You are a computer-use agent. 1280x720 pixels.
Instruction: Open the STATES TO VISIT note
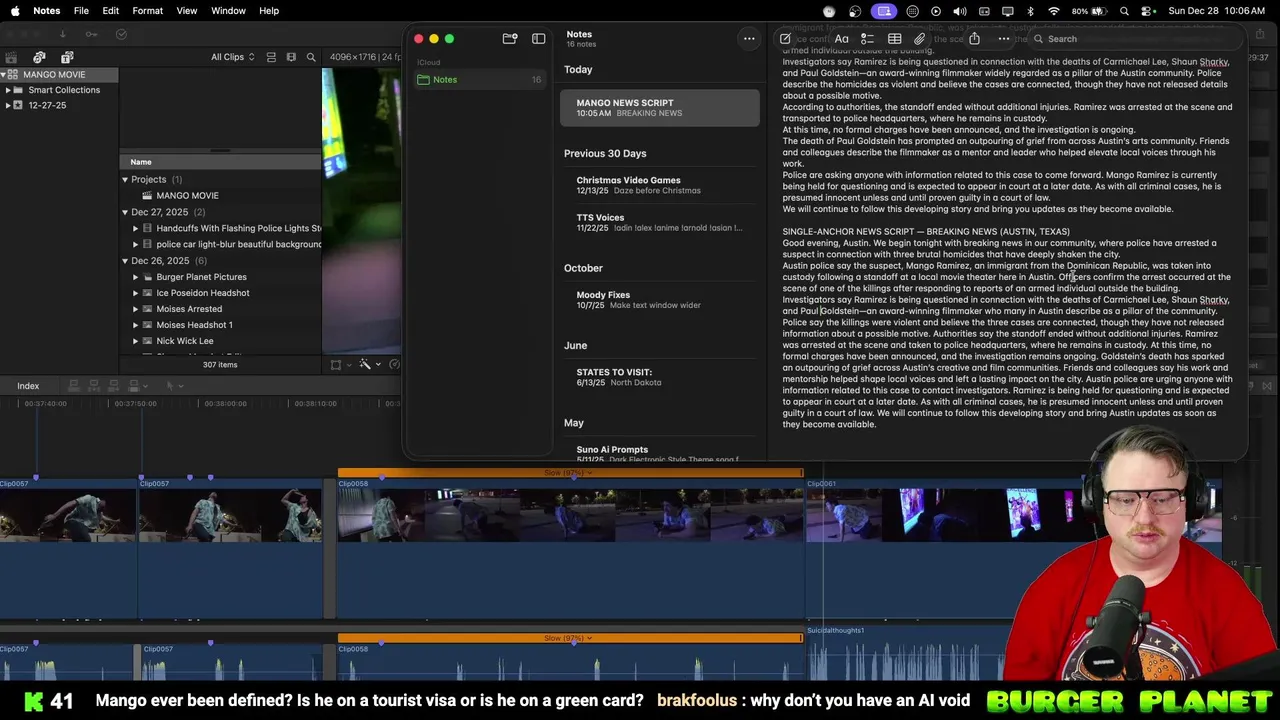[x=660, y=377]
